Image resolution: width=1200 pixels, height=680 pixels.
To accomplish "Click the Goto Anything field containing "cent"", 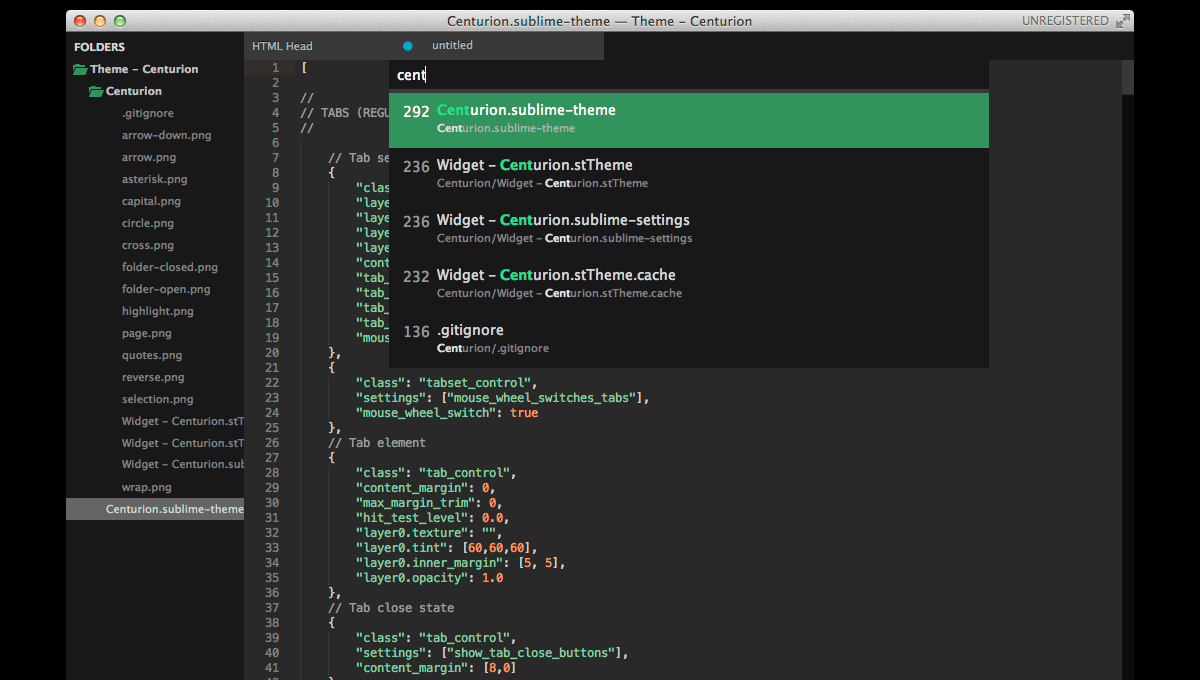I will [x=689, y=75].
